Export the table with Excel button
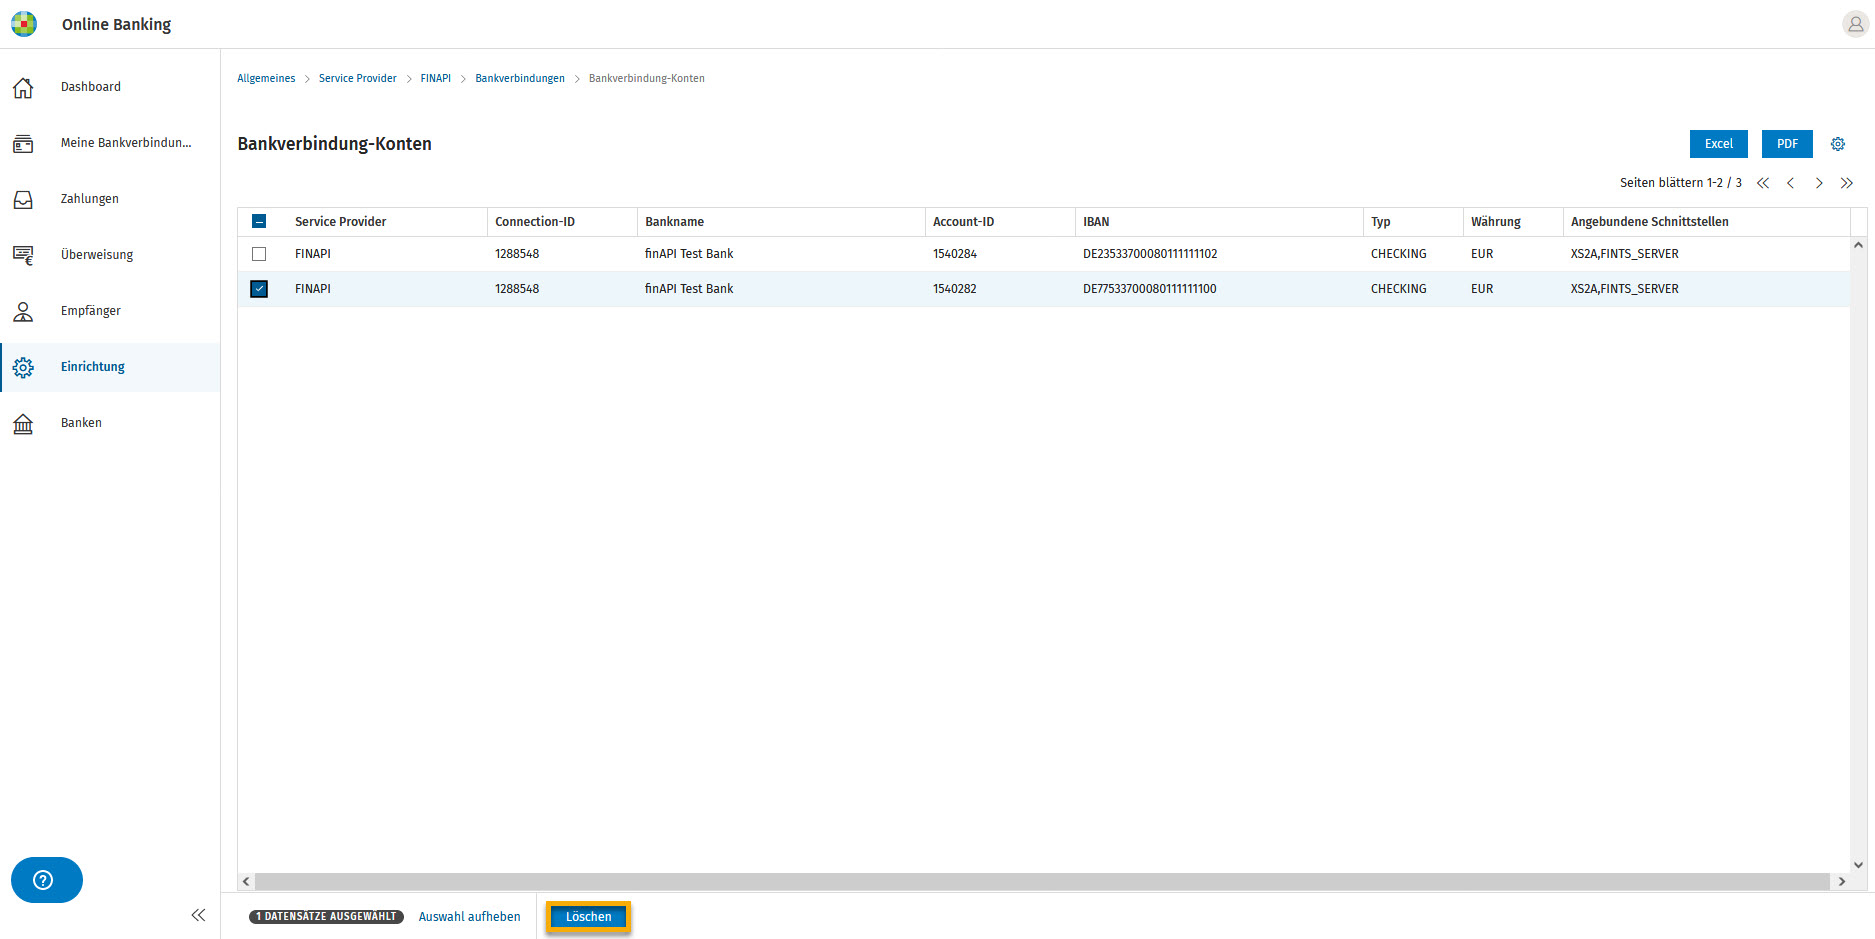This screenshot has width=1875, height=939. pos(1719,144)
